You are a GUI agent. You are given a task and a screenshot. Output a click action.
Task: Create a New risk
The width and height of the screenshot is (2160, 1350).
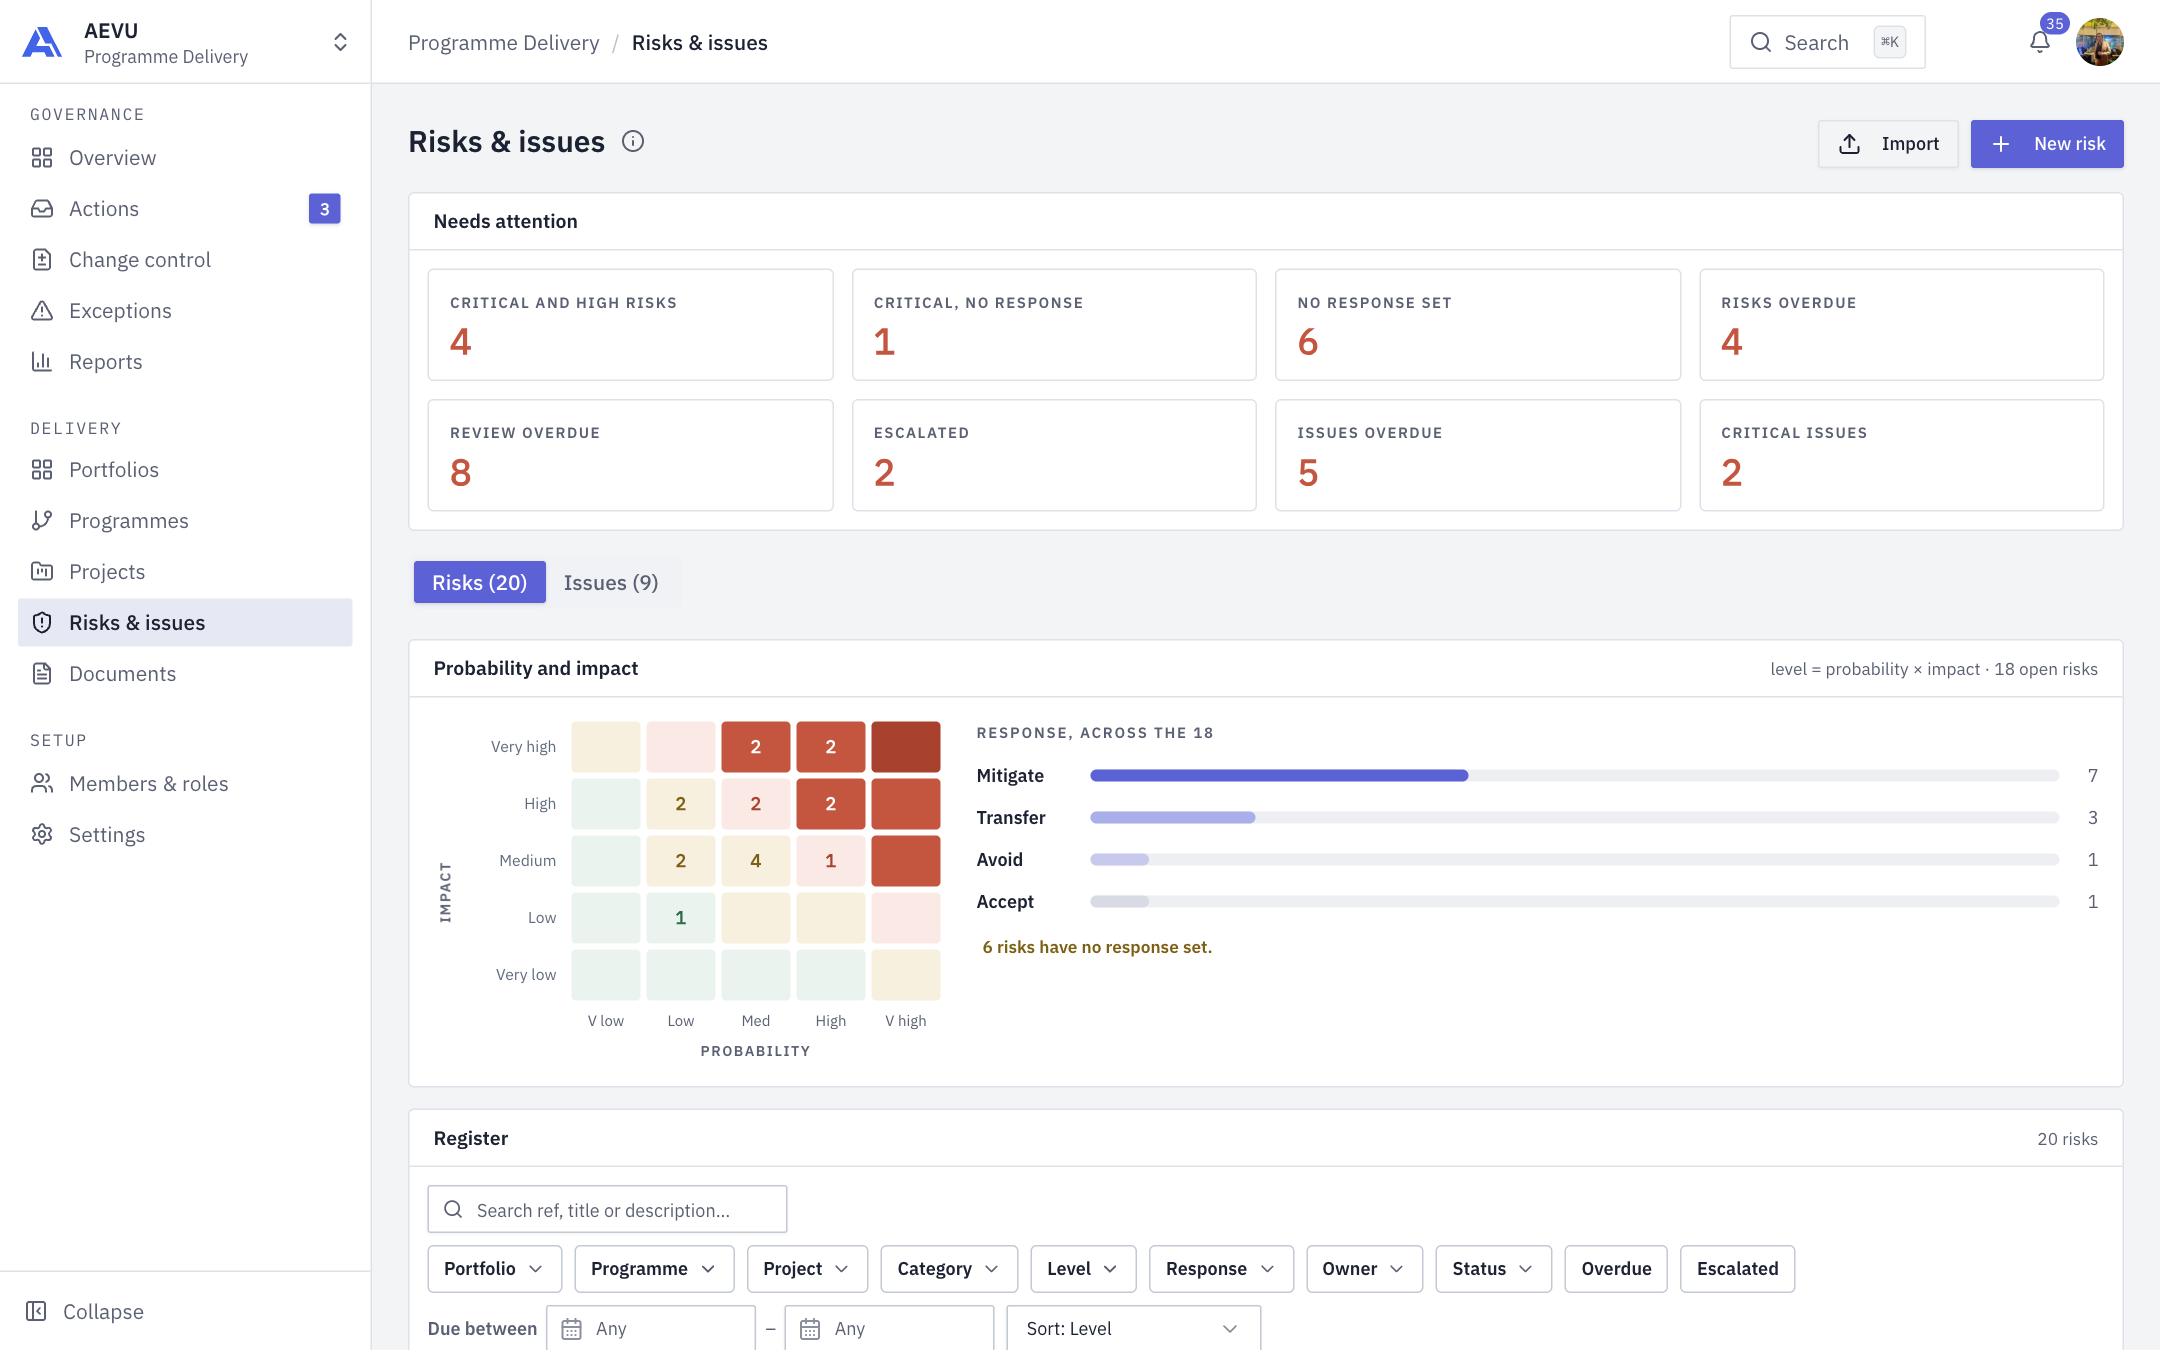click(x=2047, y=144)
